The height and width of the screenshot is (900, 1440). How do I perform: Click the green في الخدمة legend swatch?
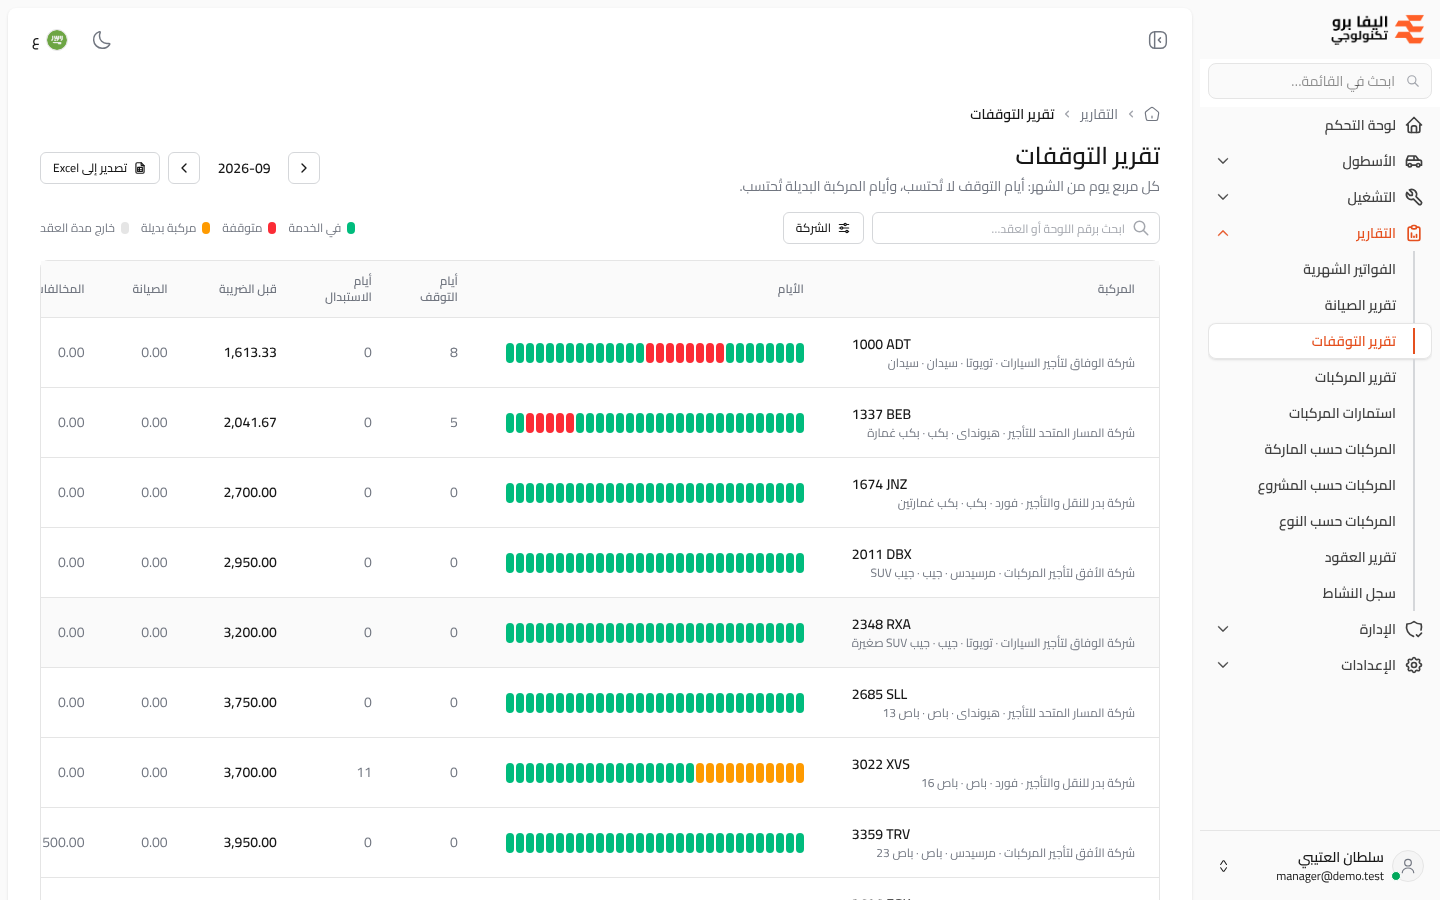tap(351, 228)
